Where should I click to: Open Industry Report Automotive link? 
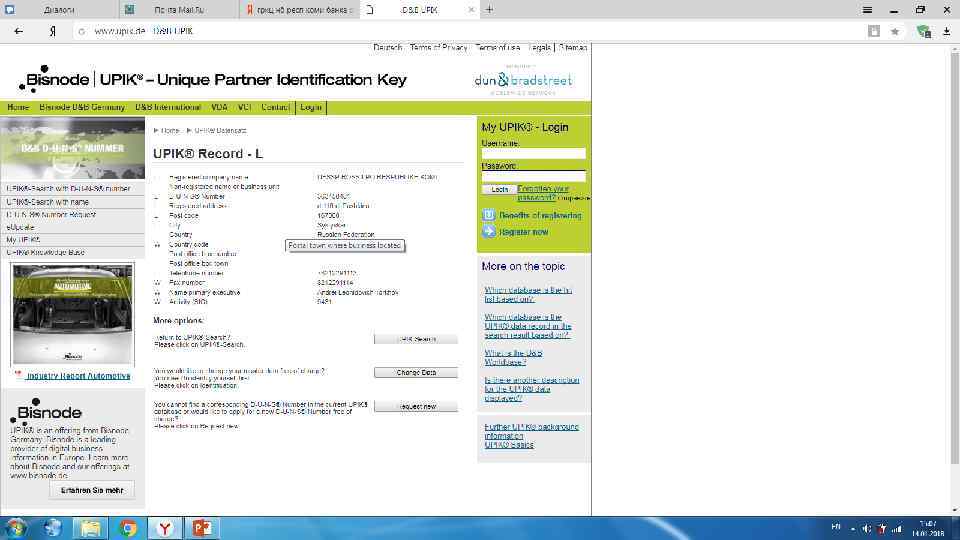pyautogui.click(x=78, y=376)
